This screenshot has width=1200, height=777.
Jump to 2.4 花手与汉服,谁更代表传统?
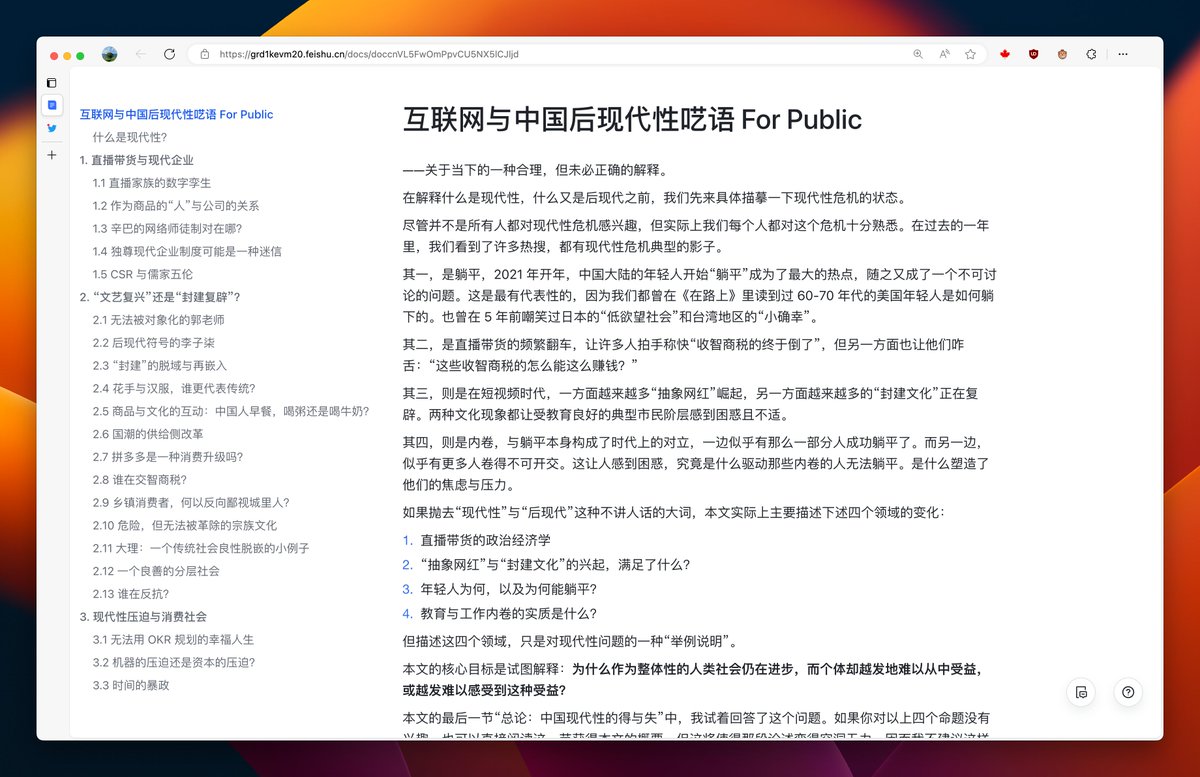[174, 388]
